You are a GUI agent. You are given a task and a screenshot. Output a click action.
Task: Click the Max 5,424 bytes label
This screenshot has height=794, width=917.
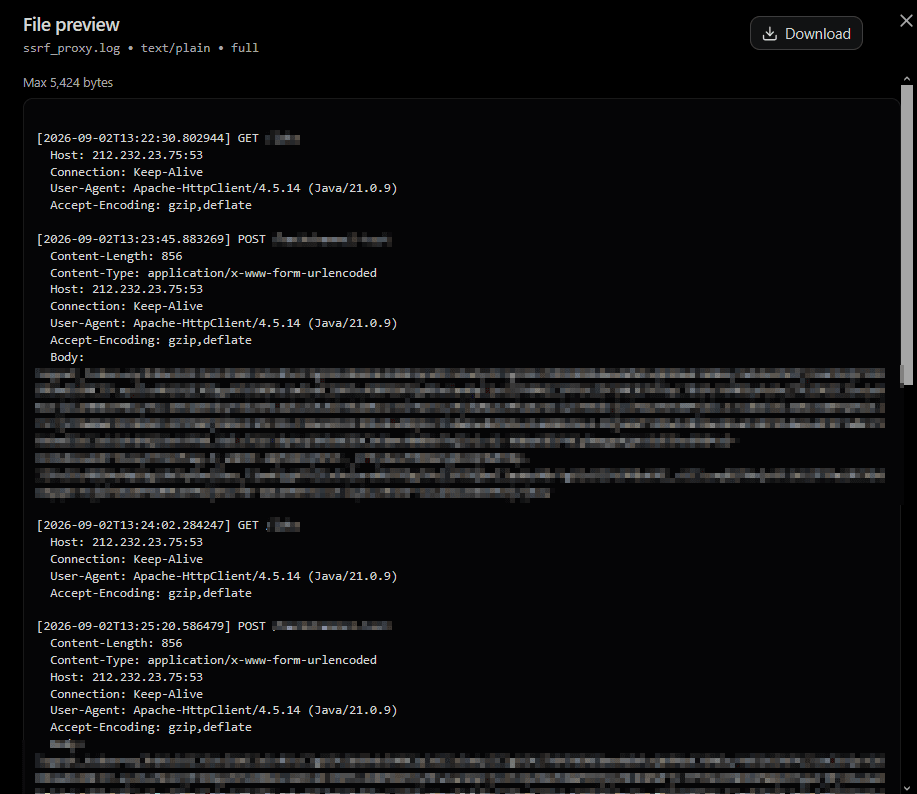pyautogui.click(x=68, y=82)
